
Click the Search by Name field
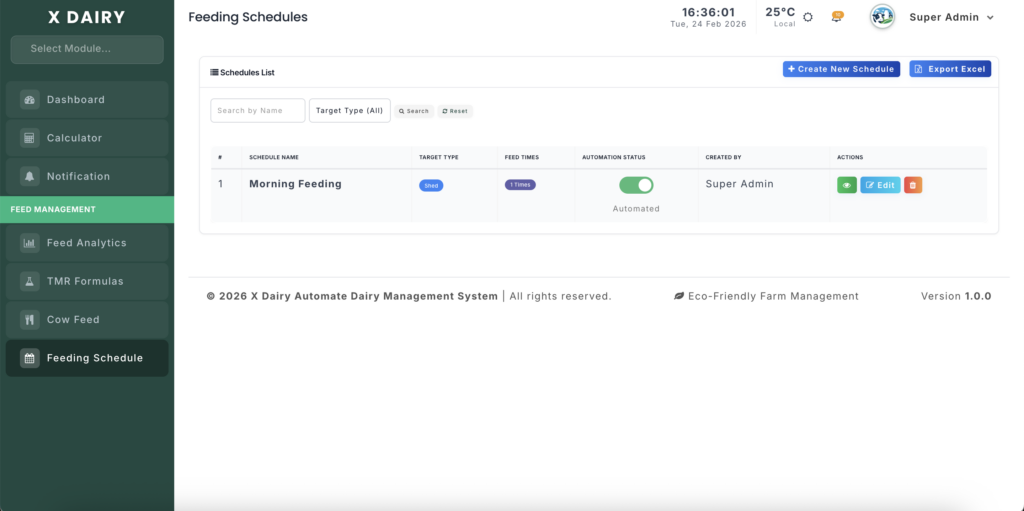coord(257,111)
